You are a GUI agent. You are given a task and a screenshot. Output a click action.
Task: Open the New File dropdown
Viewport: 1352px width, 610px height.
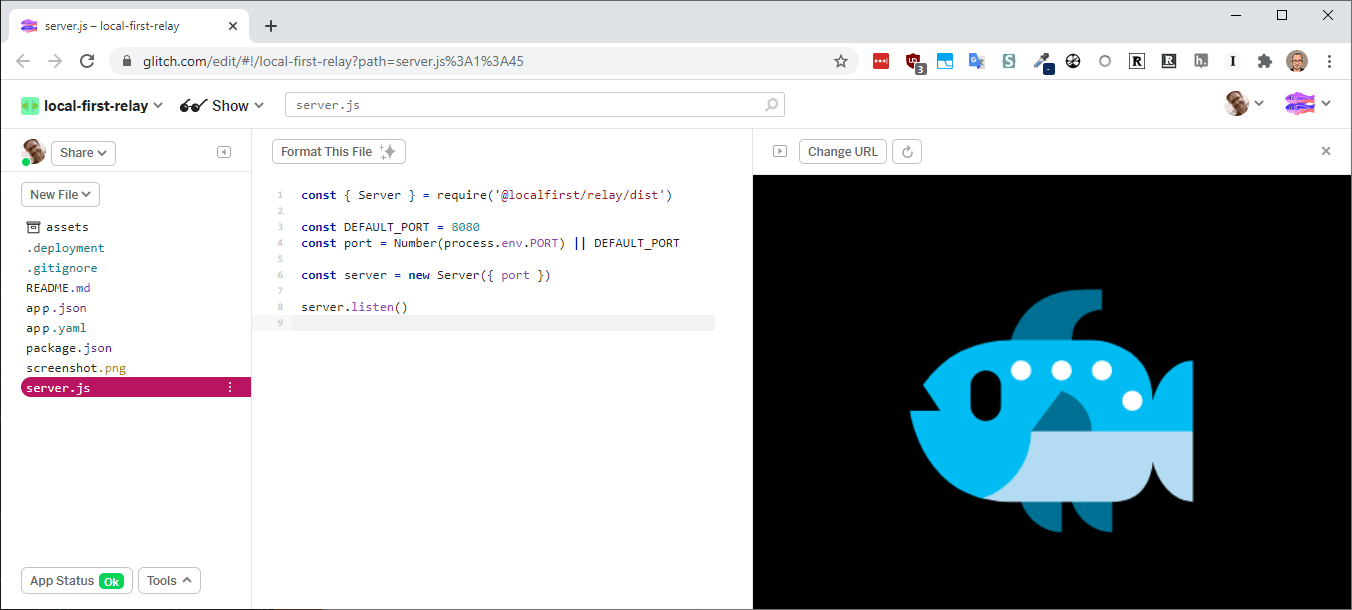[60, 194]
